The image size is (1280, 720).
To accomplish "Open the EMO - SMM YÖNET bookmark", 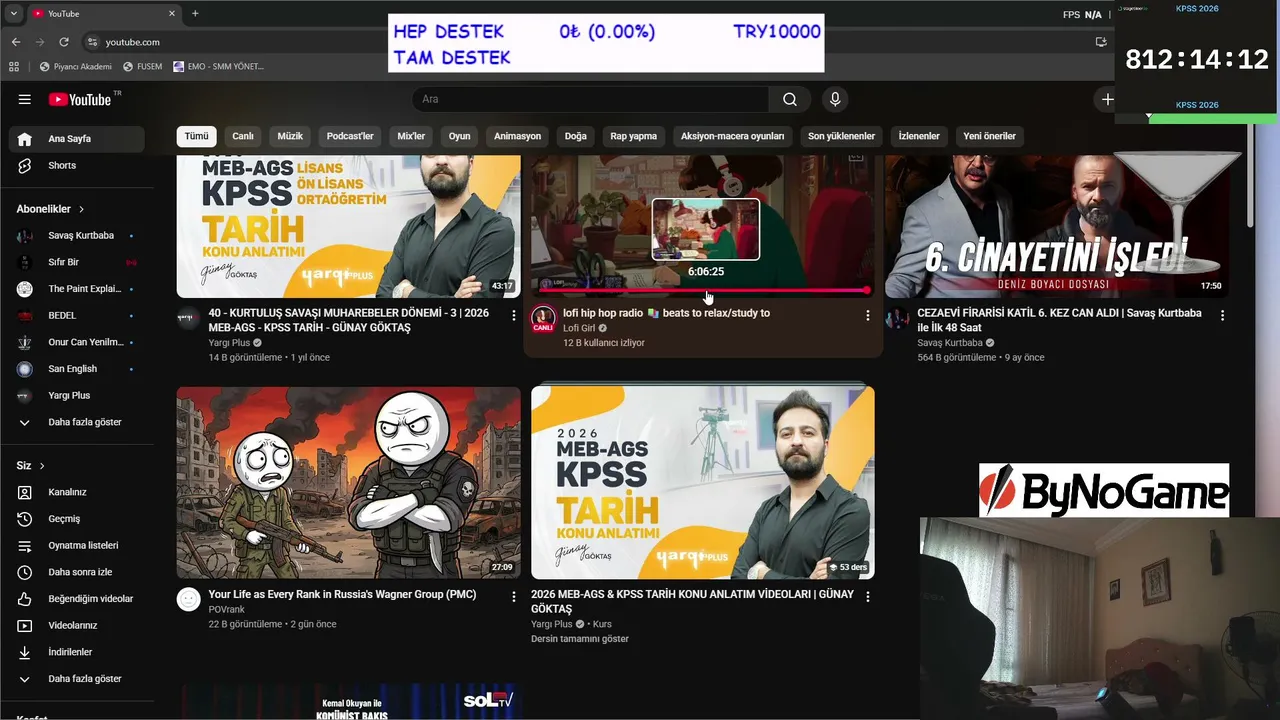I will pyautogui.click(x=218, y=67).
